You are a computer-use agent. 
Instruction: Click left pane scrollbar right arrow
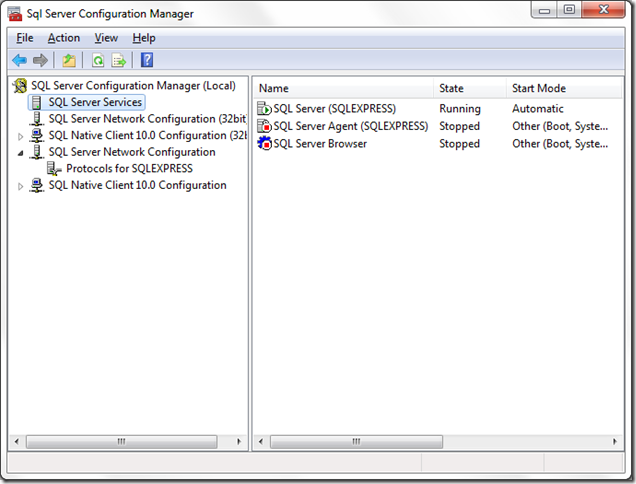point(239,441)
